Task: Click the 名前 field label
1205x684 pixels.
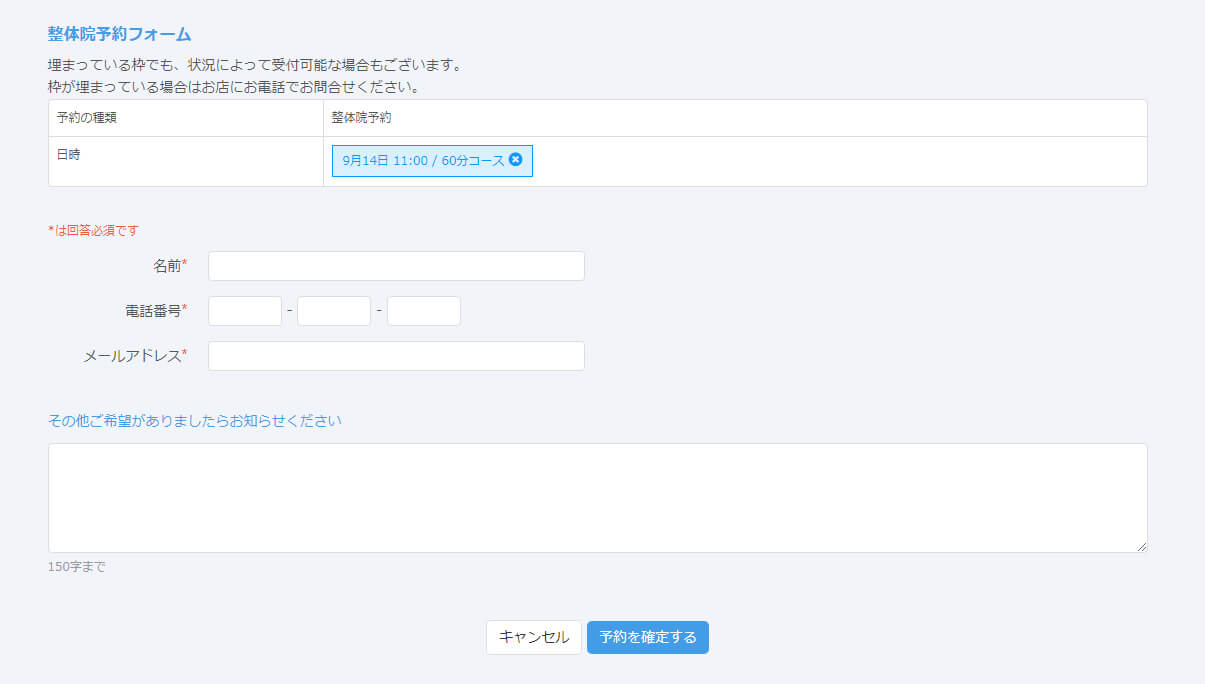Action: 168,266
